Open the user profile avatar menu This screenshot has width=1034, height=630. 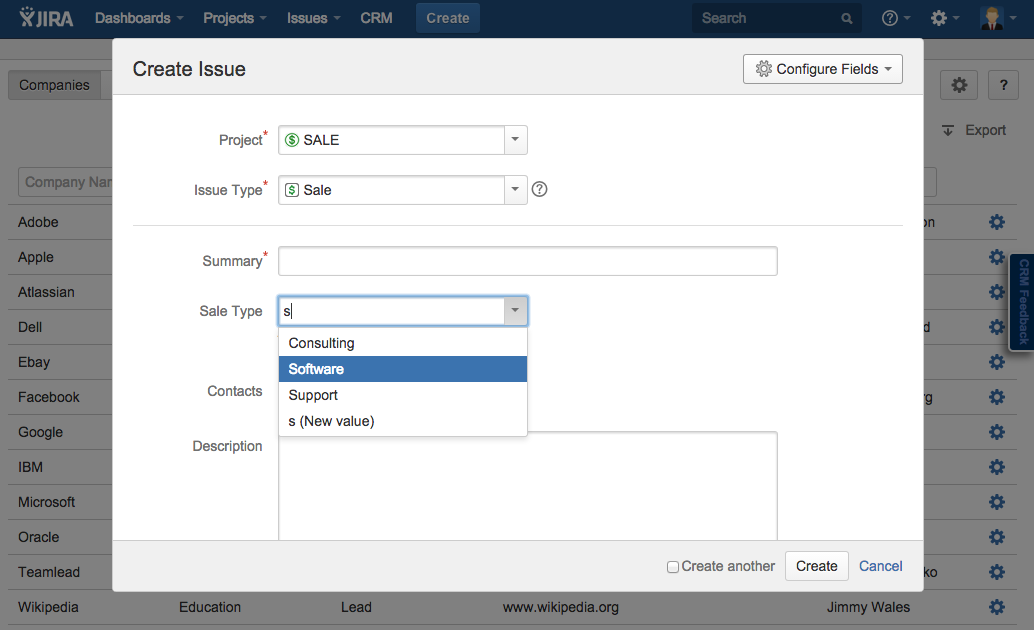997,18
